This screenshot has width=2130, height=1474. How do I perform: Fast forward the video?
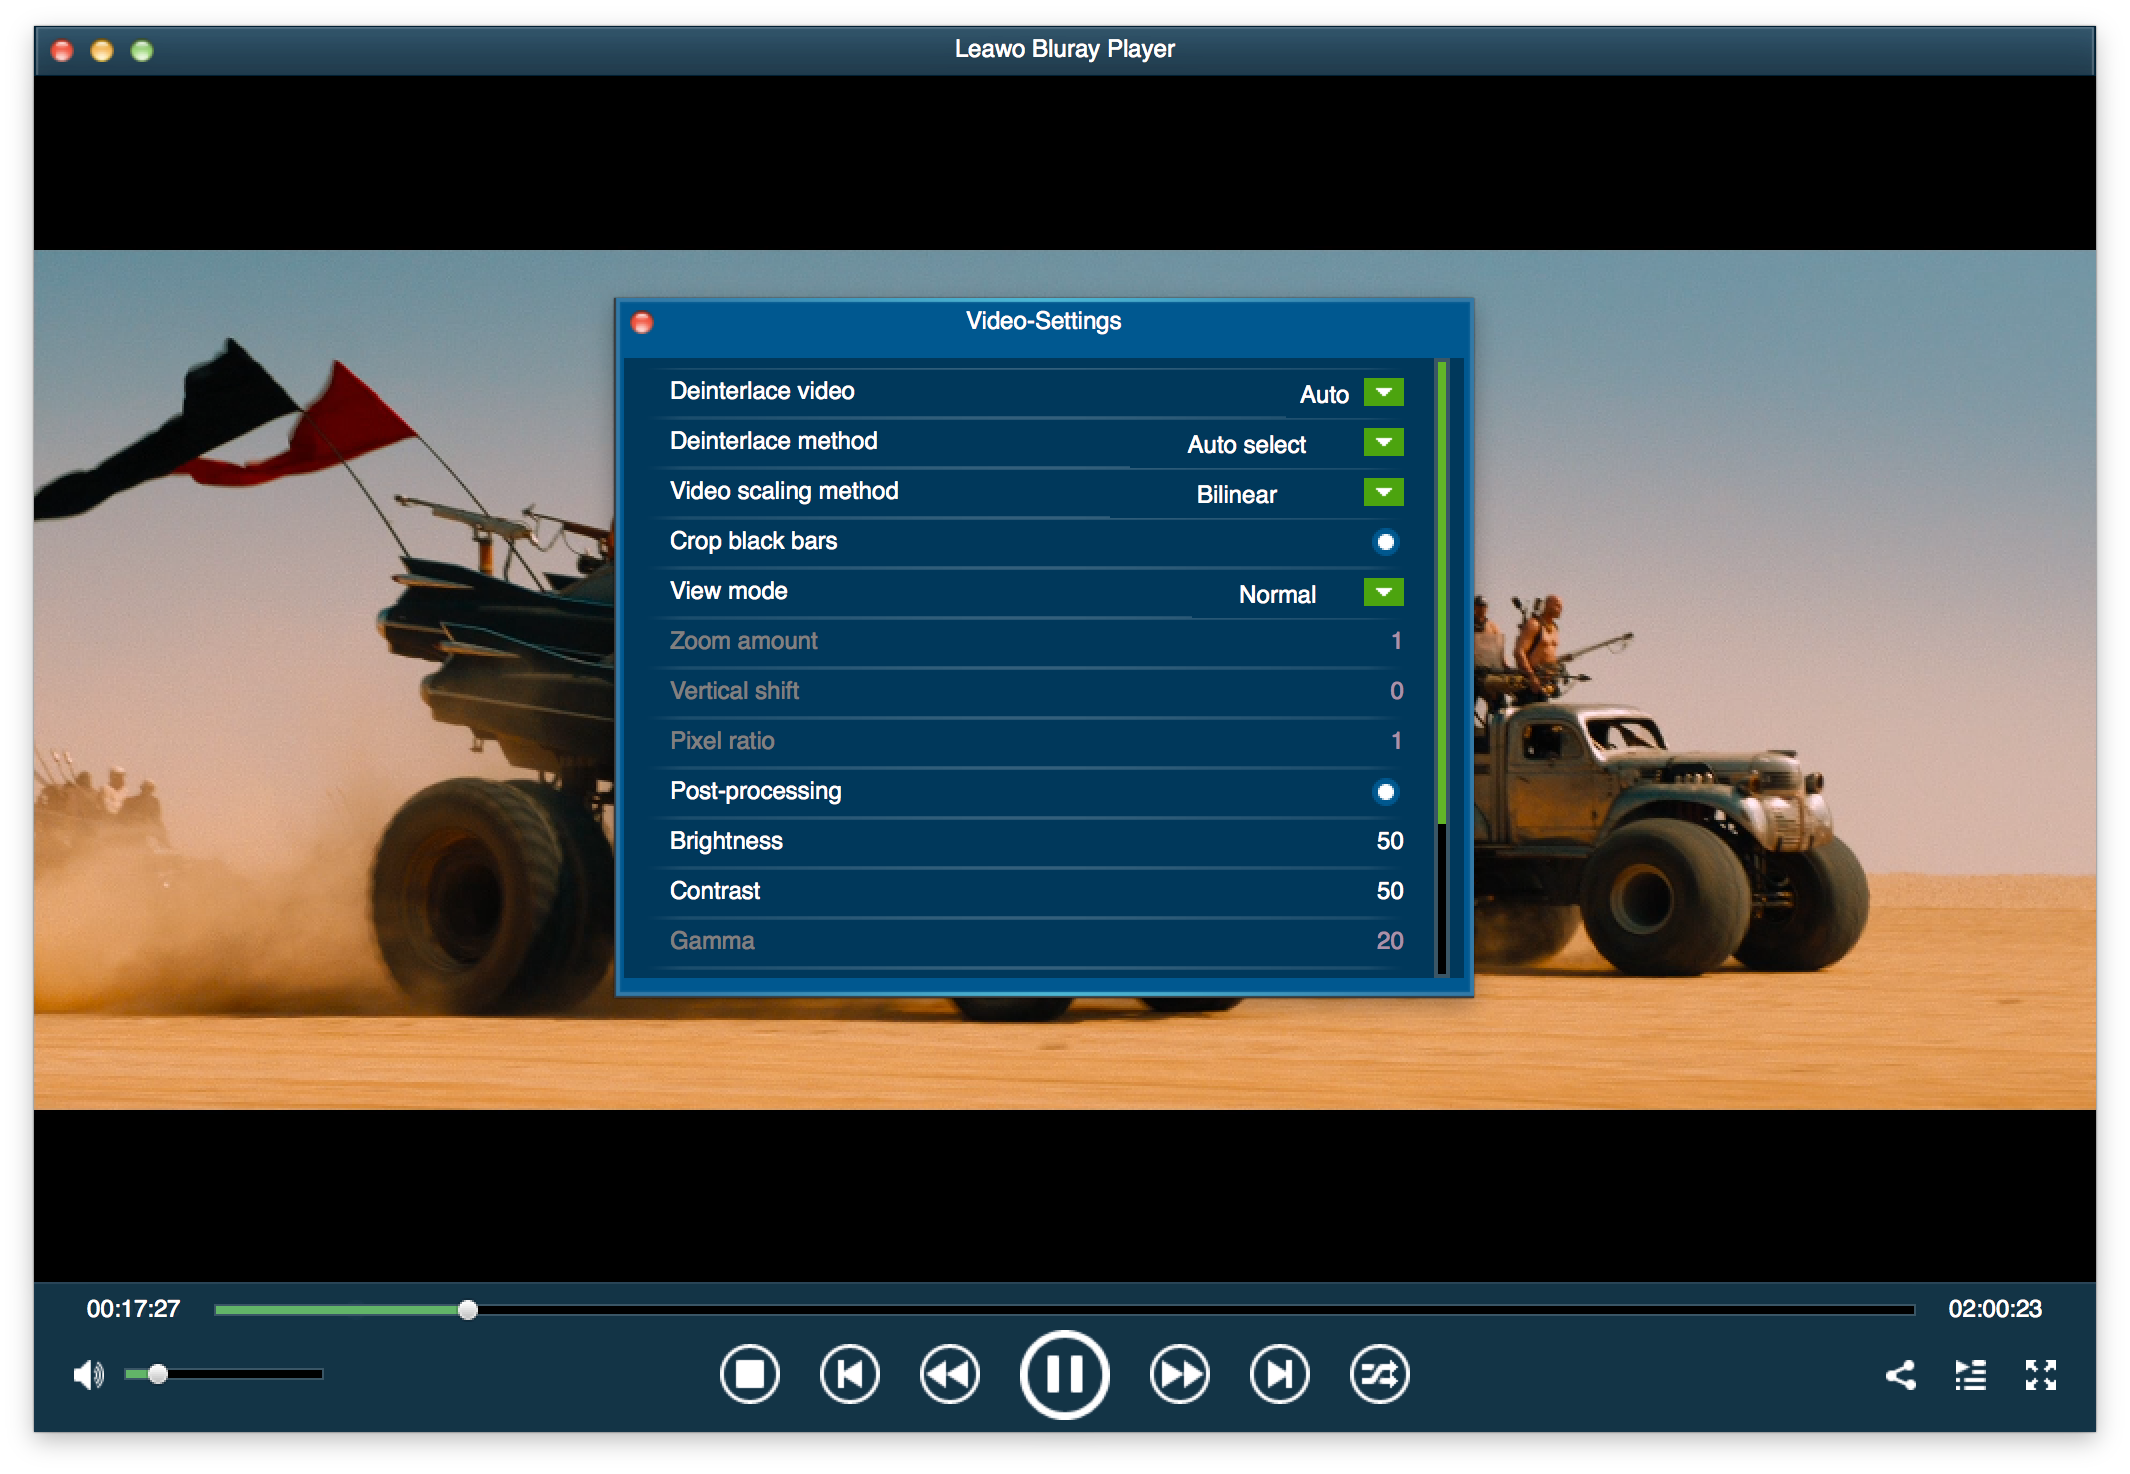1179,1374
